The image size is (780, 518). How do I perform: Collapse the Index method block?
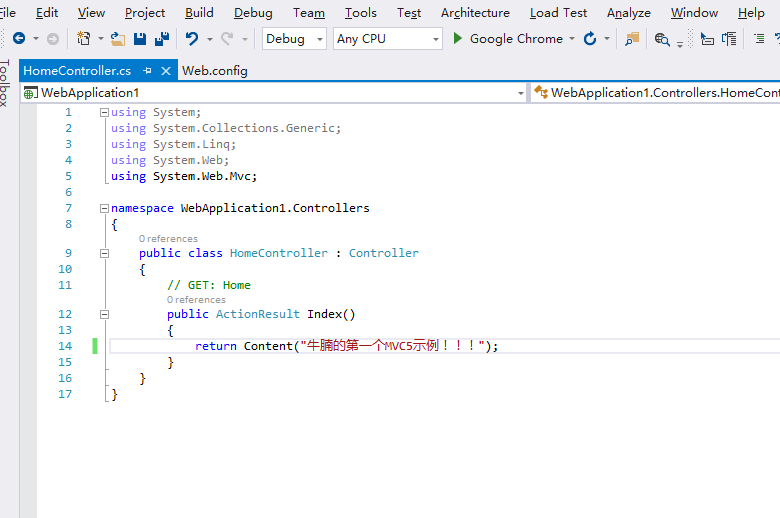(104, 314)
